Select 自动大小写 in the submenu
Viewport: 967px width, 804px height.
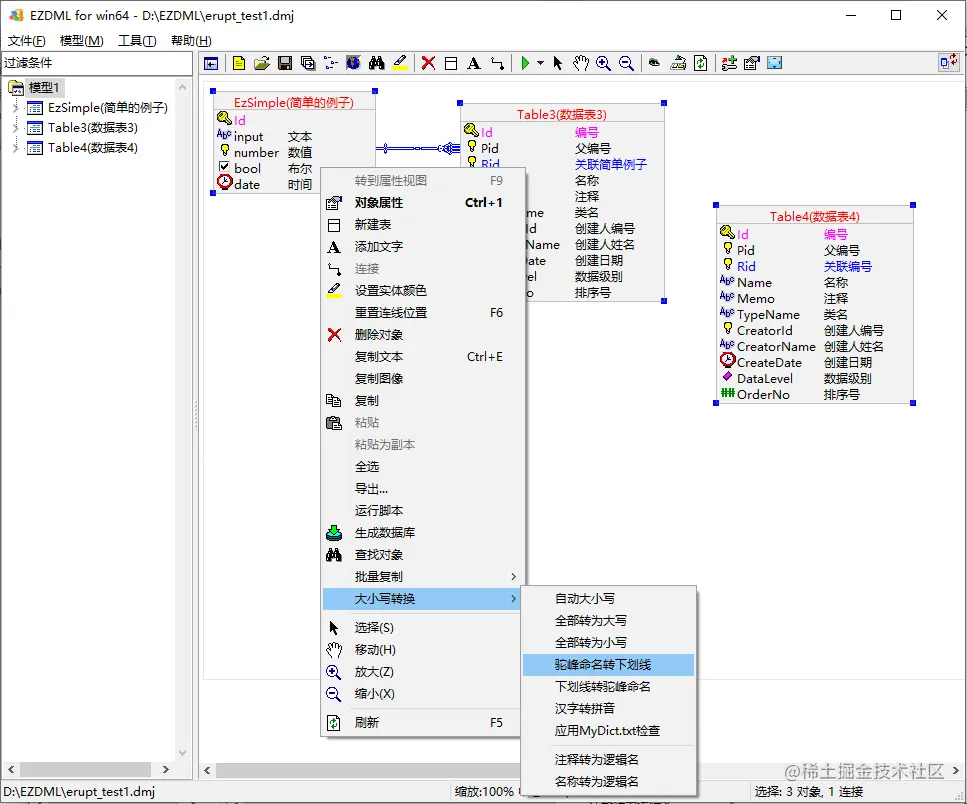tap(608, 599)
